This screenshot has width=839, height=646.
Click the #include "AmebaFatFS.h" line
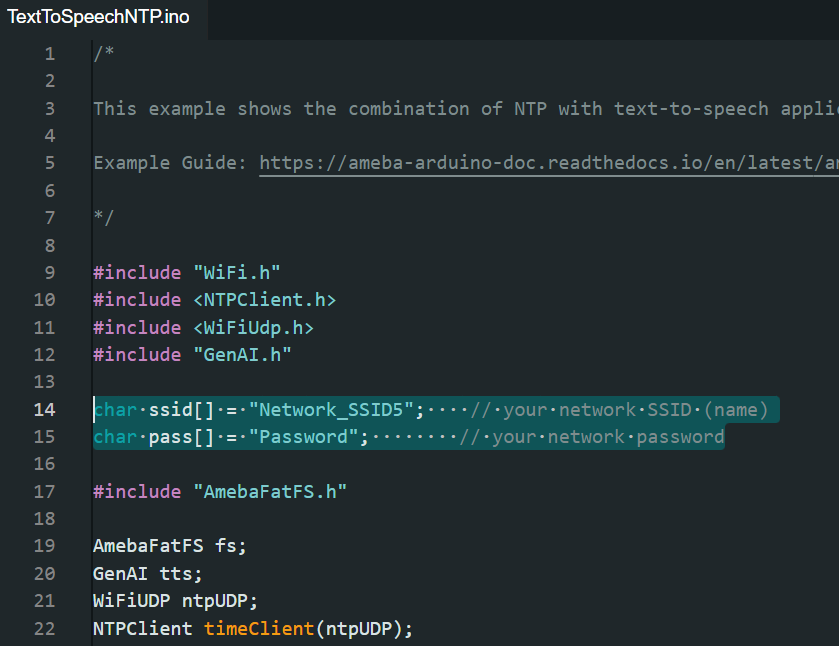[220, 492]
